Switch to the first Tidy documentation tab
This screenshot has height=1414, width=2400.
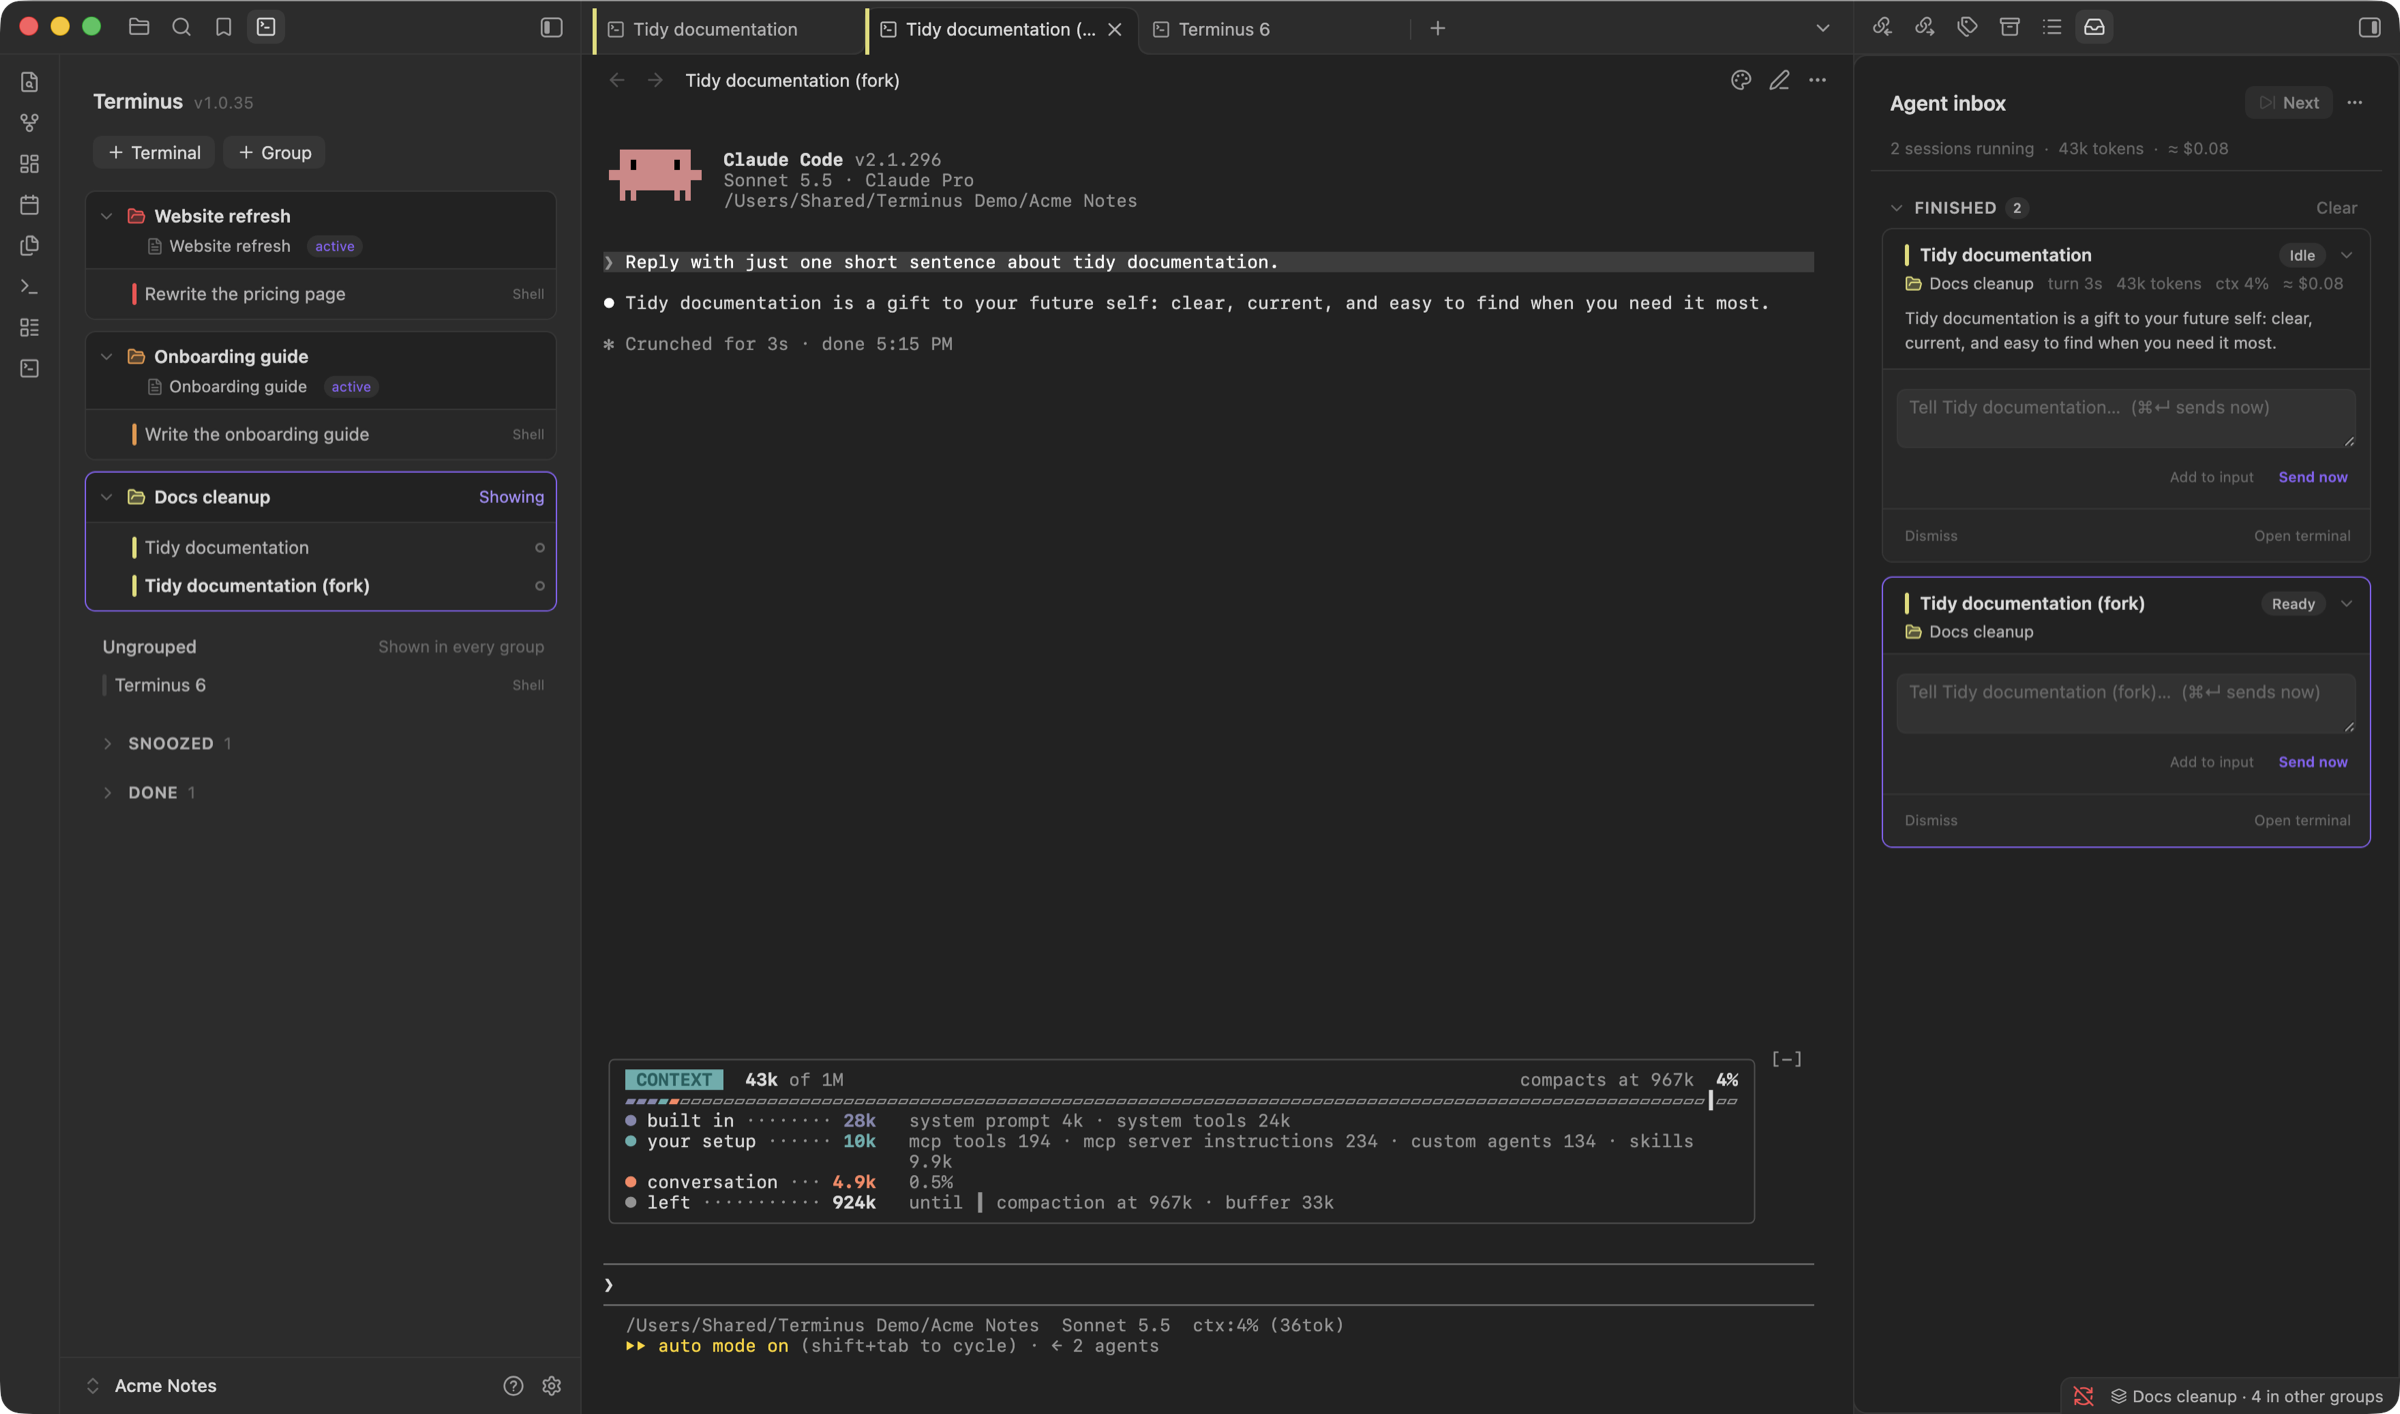click(x=729, y=29)
